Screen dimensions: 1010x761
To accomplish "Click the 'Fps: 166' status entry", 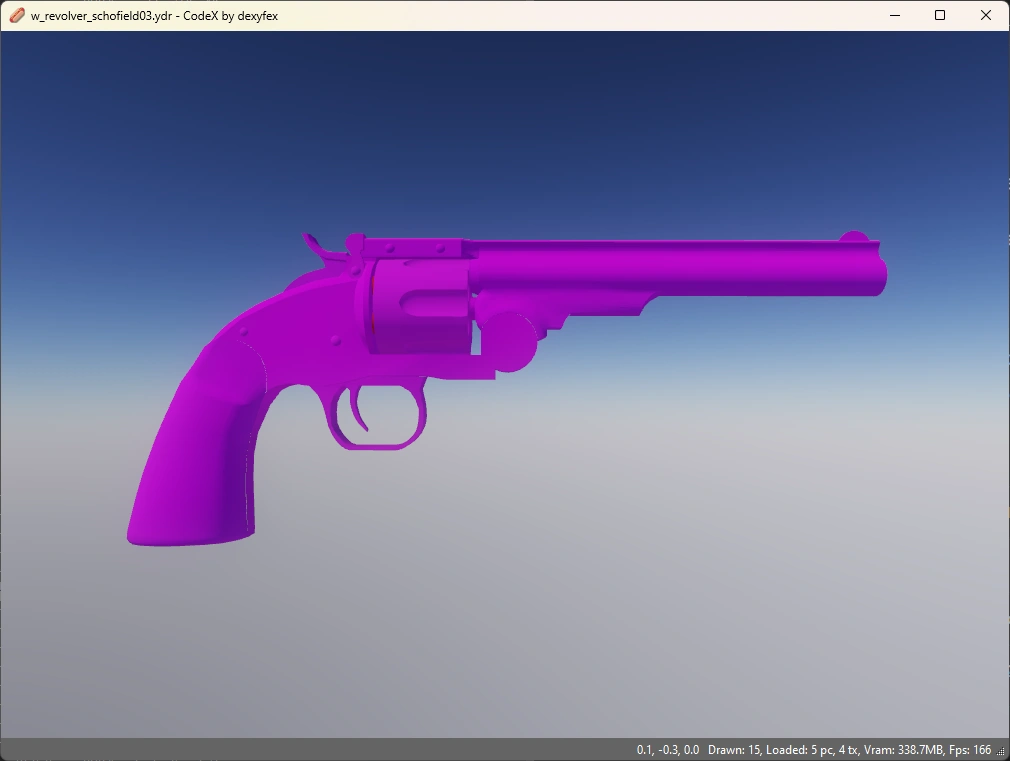I will pos(970,750).
